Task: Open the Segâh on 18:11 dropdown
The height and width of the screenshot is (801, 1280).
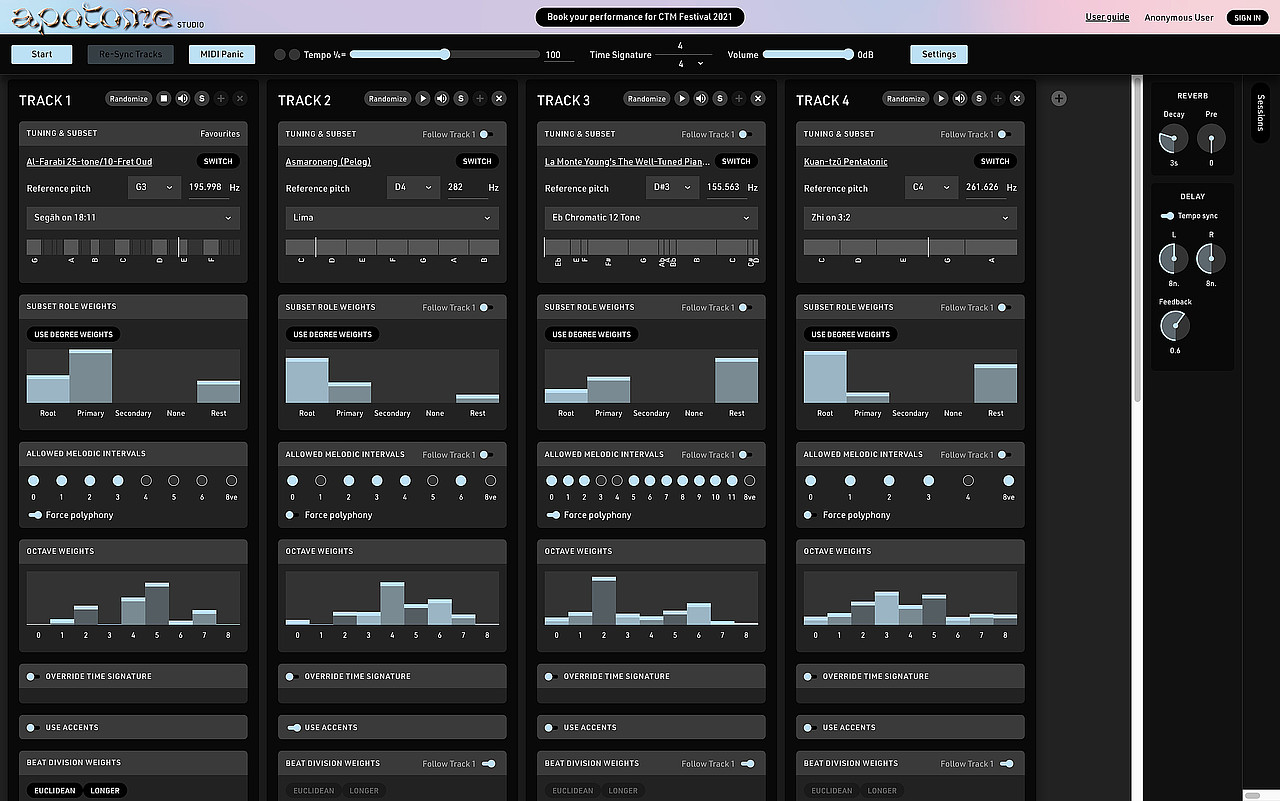Action: point(133,218)
